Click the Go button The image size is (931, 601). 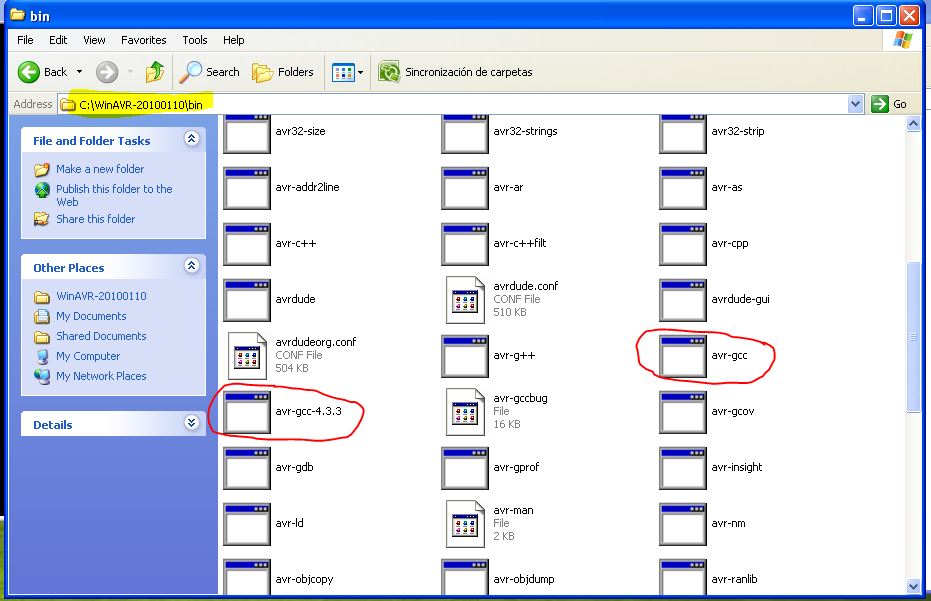[889, 105]
